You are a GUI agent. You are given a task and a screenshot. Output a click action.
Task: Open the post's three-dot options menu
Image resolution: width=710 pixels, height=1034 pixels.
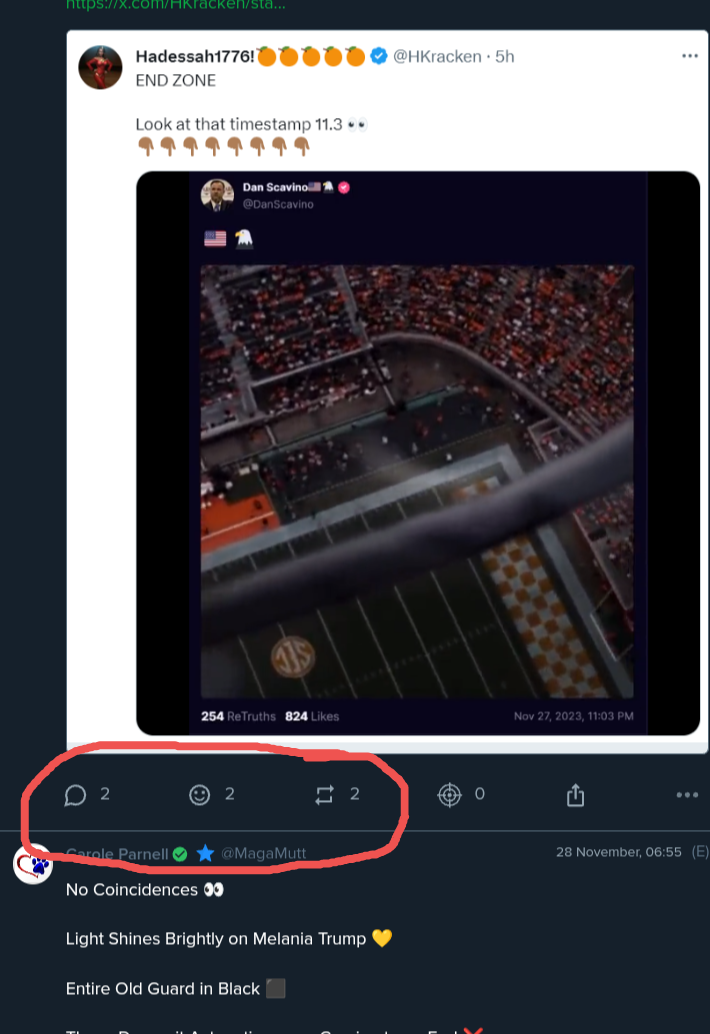(687, 795)
